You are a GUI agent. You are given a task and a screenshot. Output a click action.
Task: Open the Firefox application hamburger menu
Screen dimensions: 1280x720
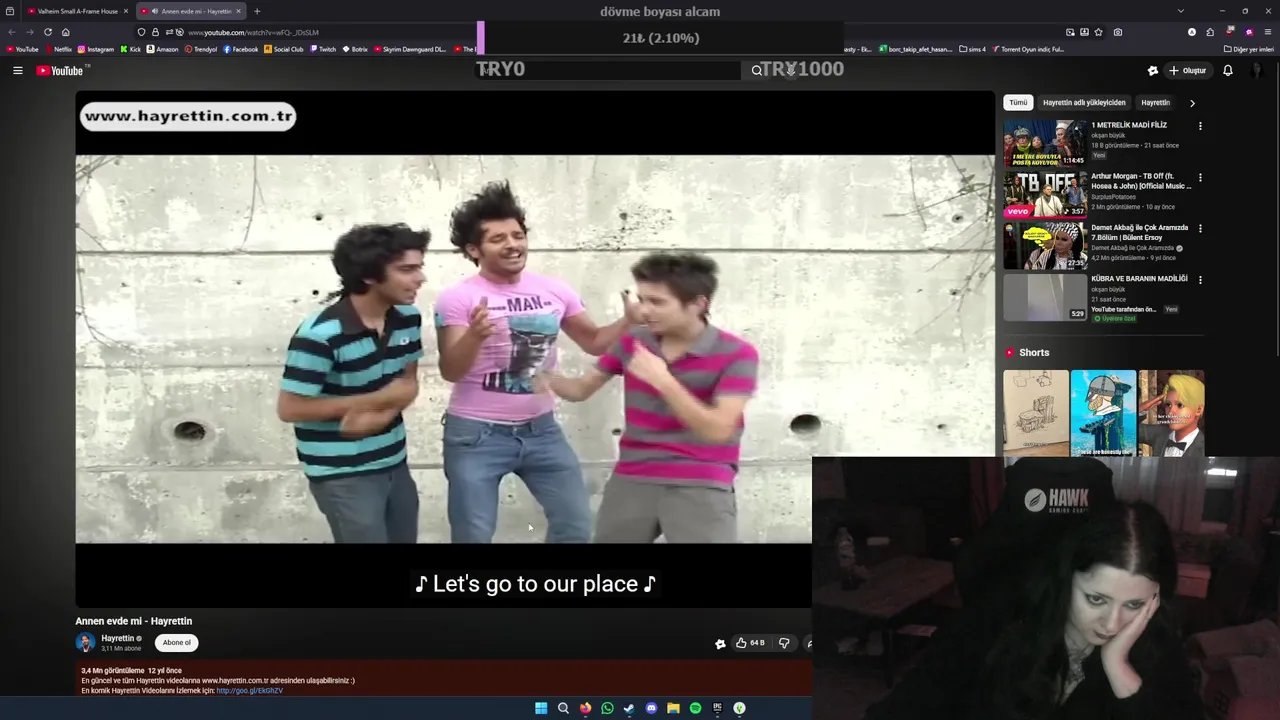tap(1268, 32)
